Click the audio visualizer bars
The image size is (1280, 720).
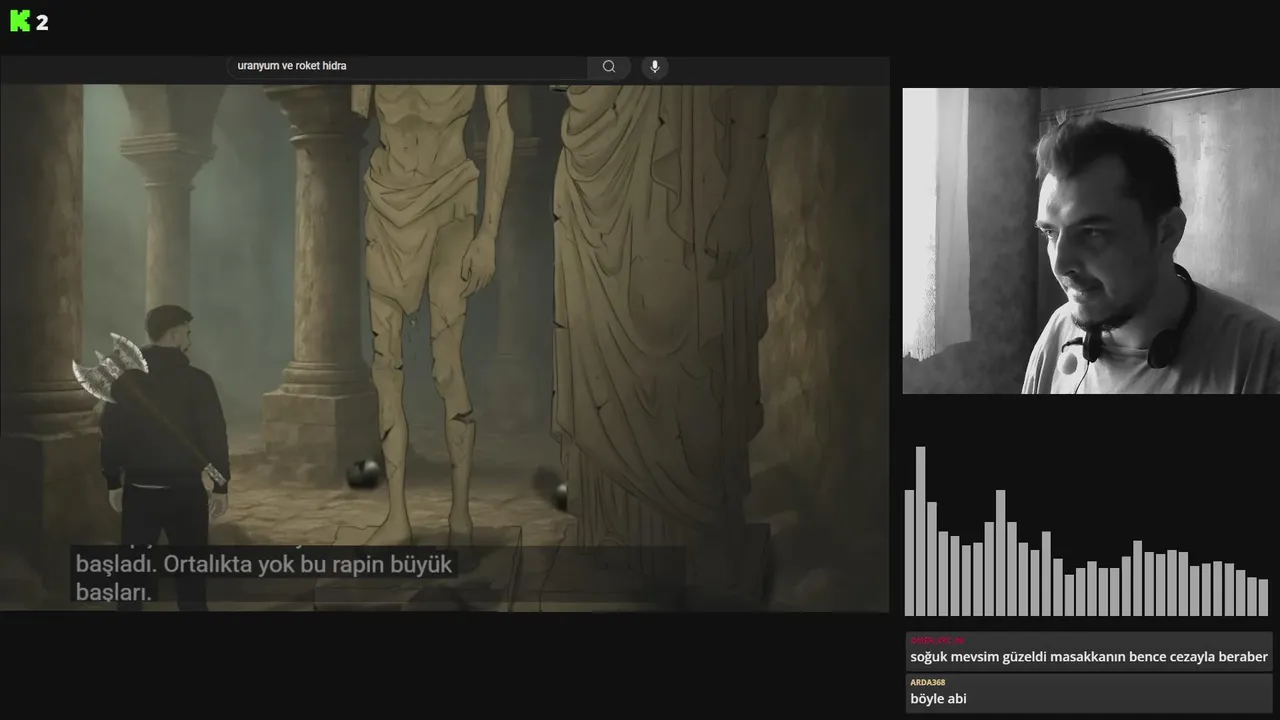click(1086, 531)
